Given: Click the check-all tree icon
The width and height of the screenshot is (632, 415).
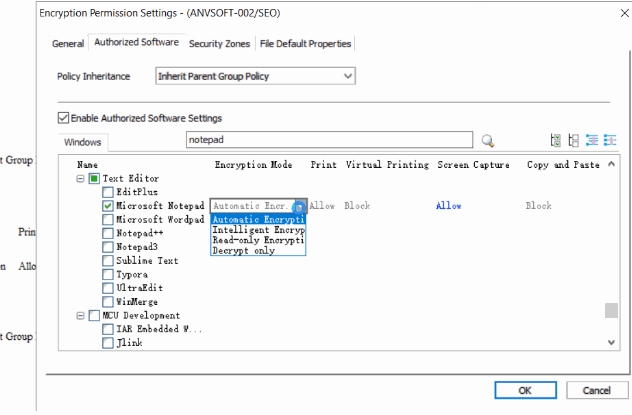Looking at the screenshot, I should 555,140.
